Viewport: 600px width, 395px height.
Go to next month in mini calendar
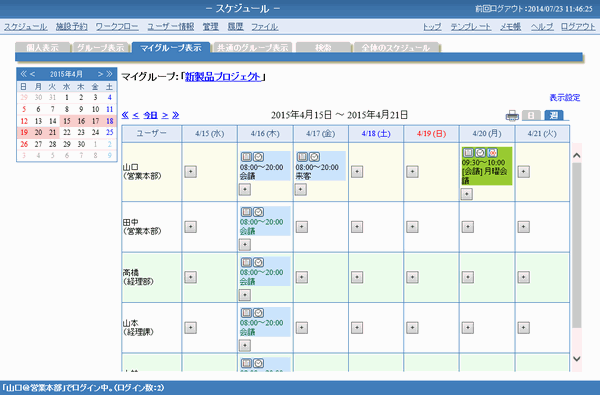pos(100,74)
